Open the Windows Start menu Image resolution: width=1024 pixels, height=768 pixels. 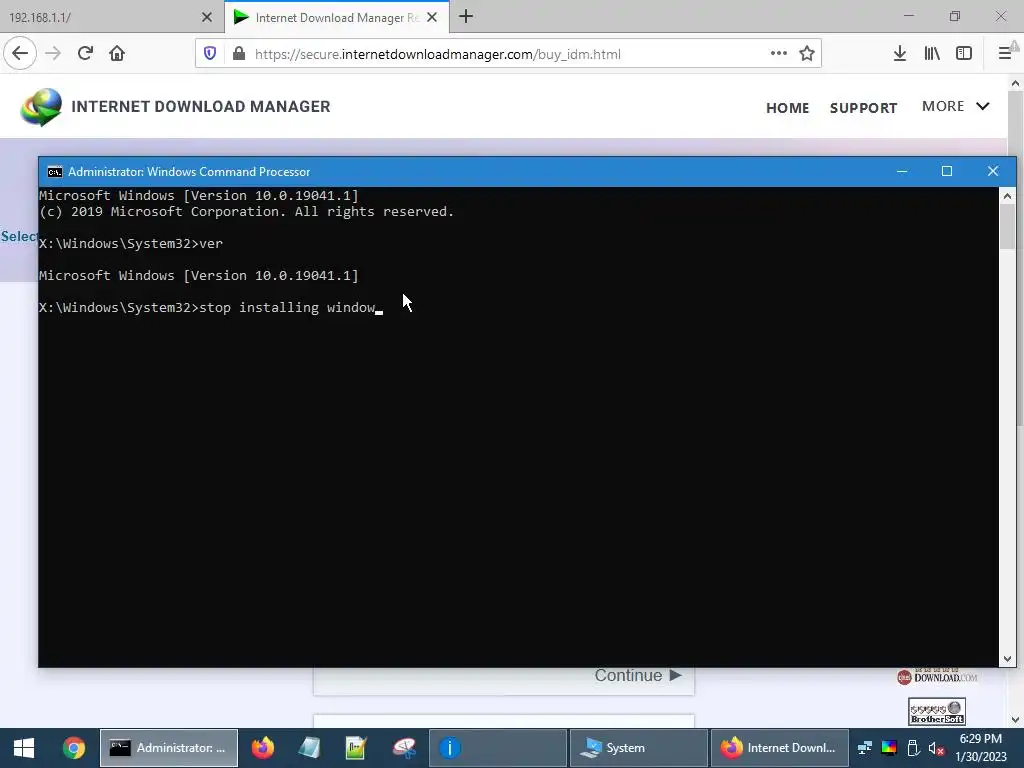24,748
